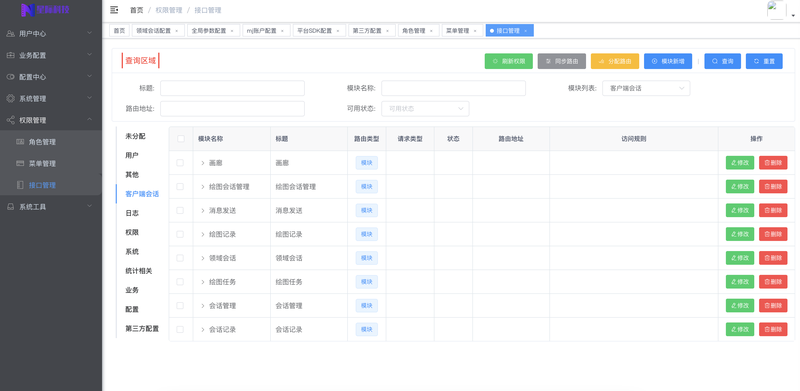The height and width of the screenshot is (391, 800).
Task: Switch to the 第三方配置 side tab
Action: 142,329
